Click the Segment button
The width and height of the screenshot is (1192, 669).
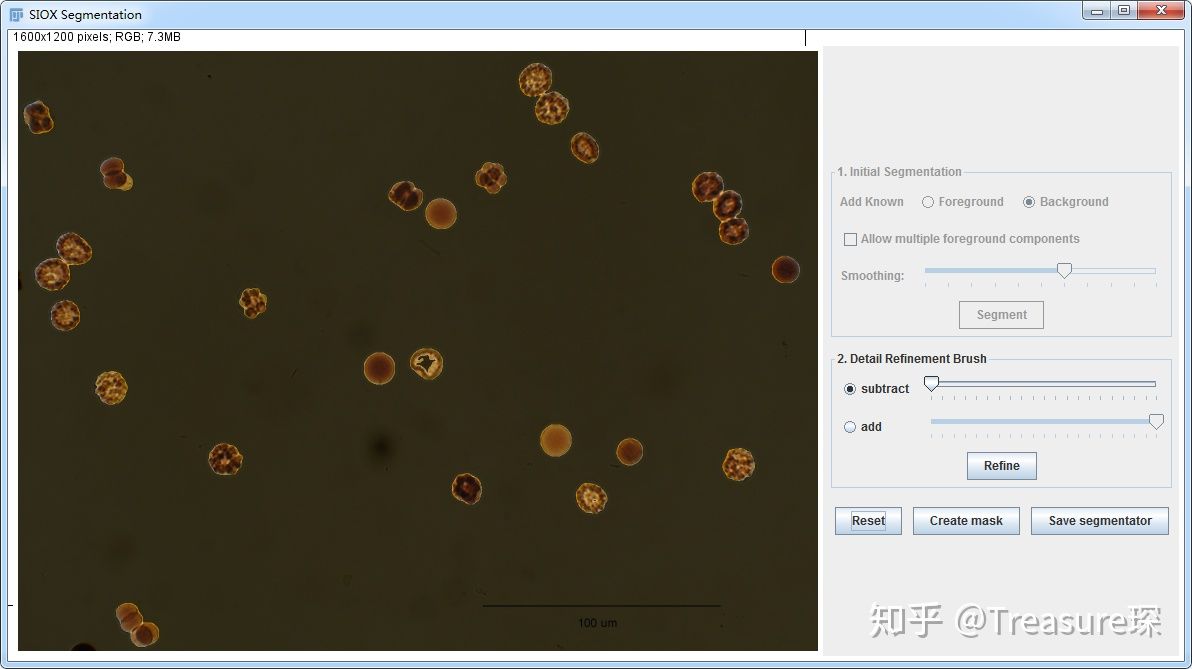1001,315
